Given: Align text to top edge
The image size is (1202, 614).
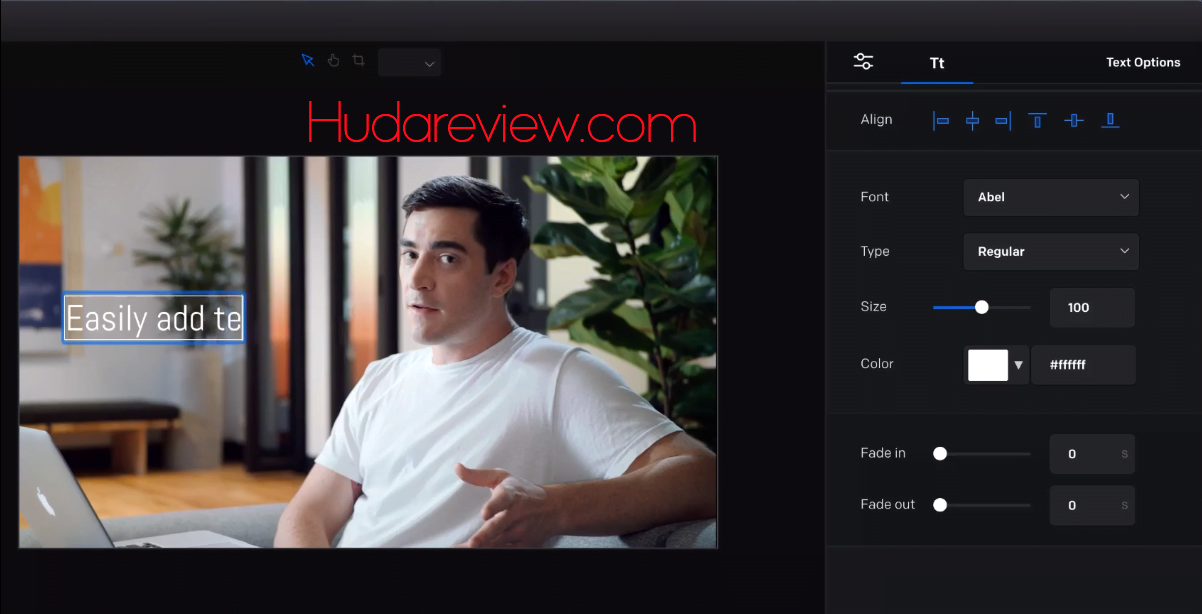Looking at the screenshot, I should (1038, 120).
